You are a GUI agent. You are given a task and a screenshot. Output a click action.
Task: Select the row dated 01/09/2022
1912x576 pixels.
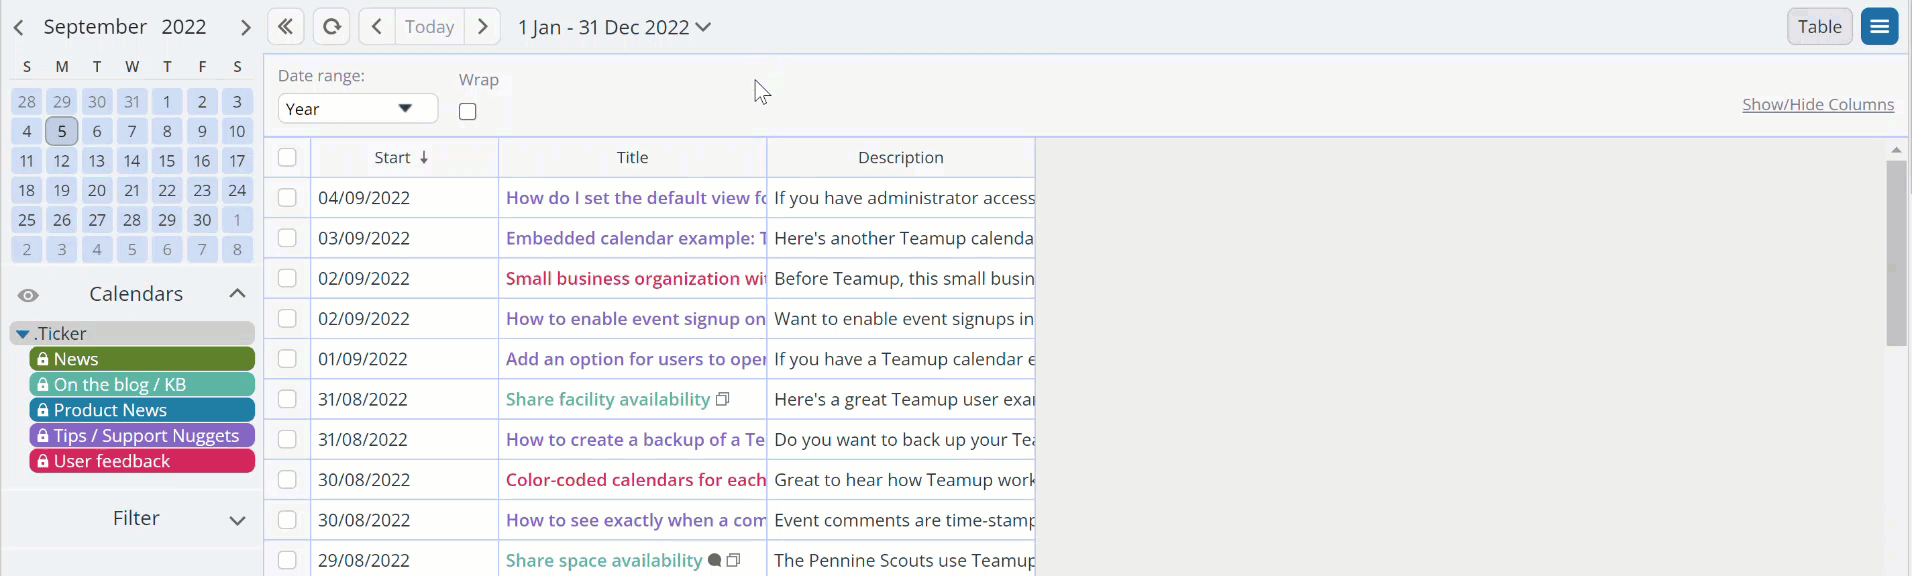point(287,358)
